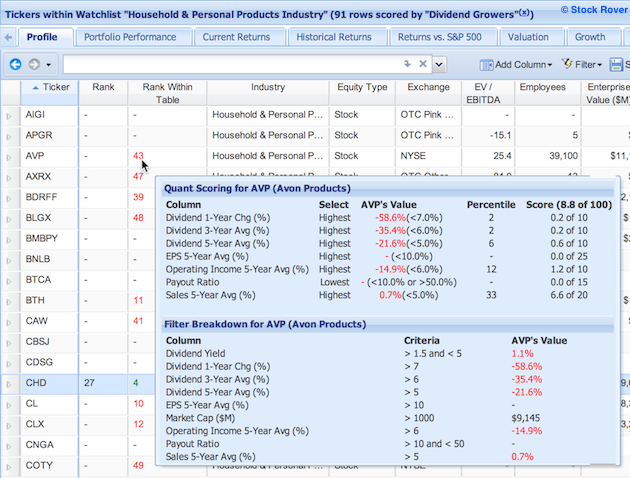Switch to the Valuation tab
Image resolution: width=630 pixels, height=478 pixels.
(528, 37)
